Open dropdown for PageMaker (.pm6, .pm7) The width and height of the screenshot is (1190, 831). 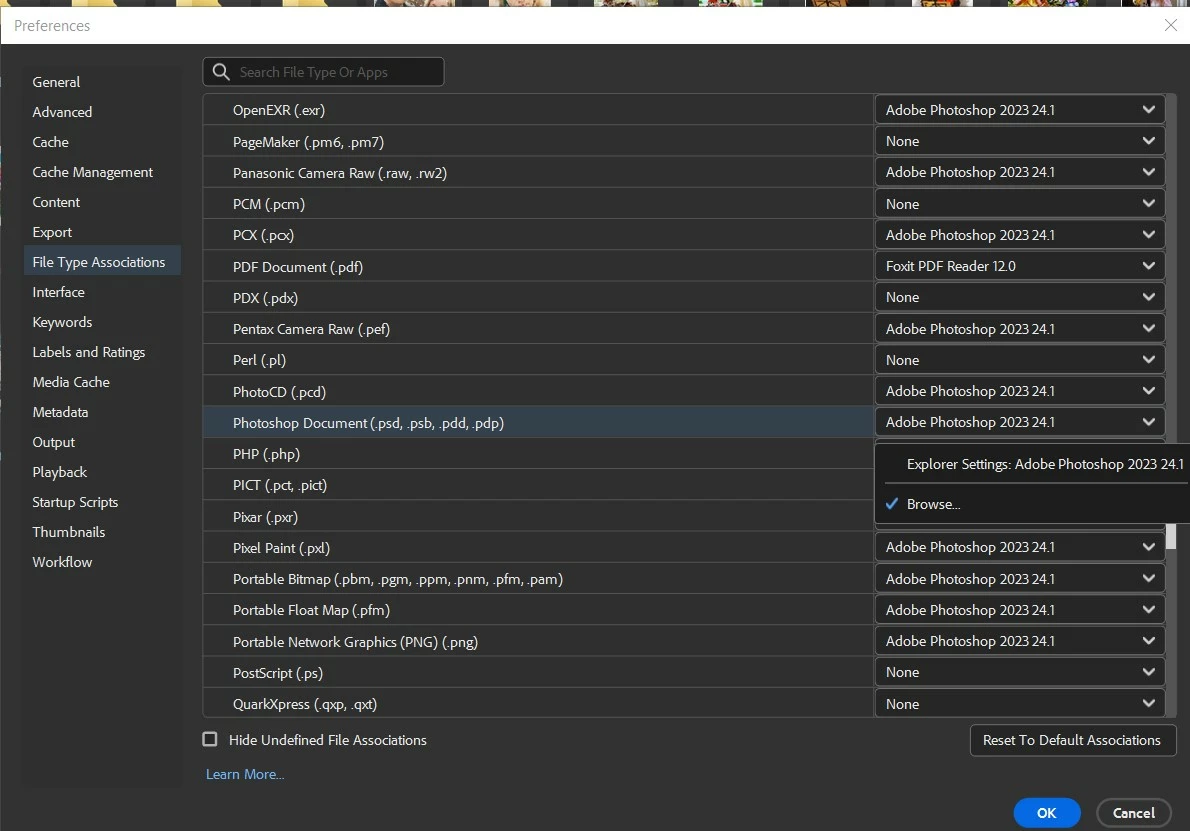click(x=1019, y=141)
